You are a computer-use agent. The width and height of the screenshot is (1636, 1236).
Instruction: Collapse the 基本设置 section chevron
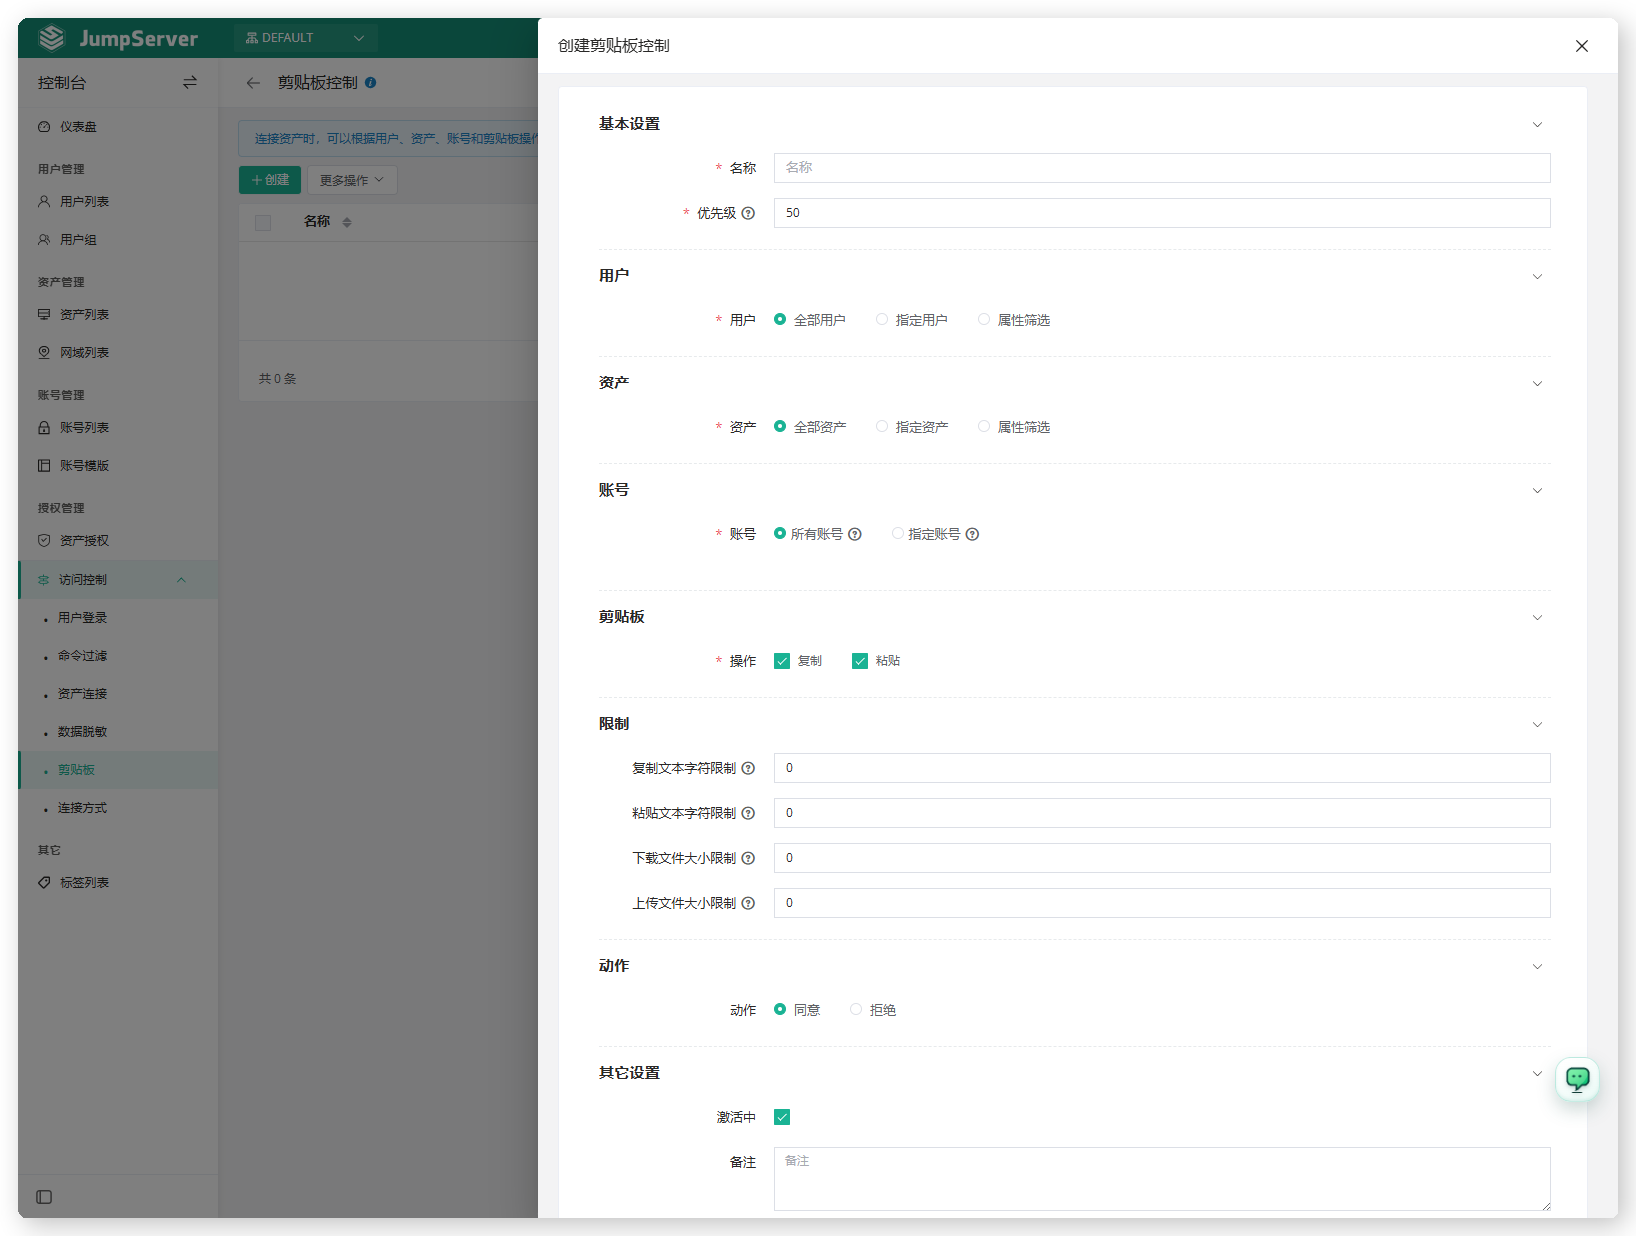pyautogui.click(x=1537, y=125)
